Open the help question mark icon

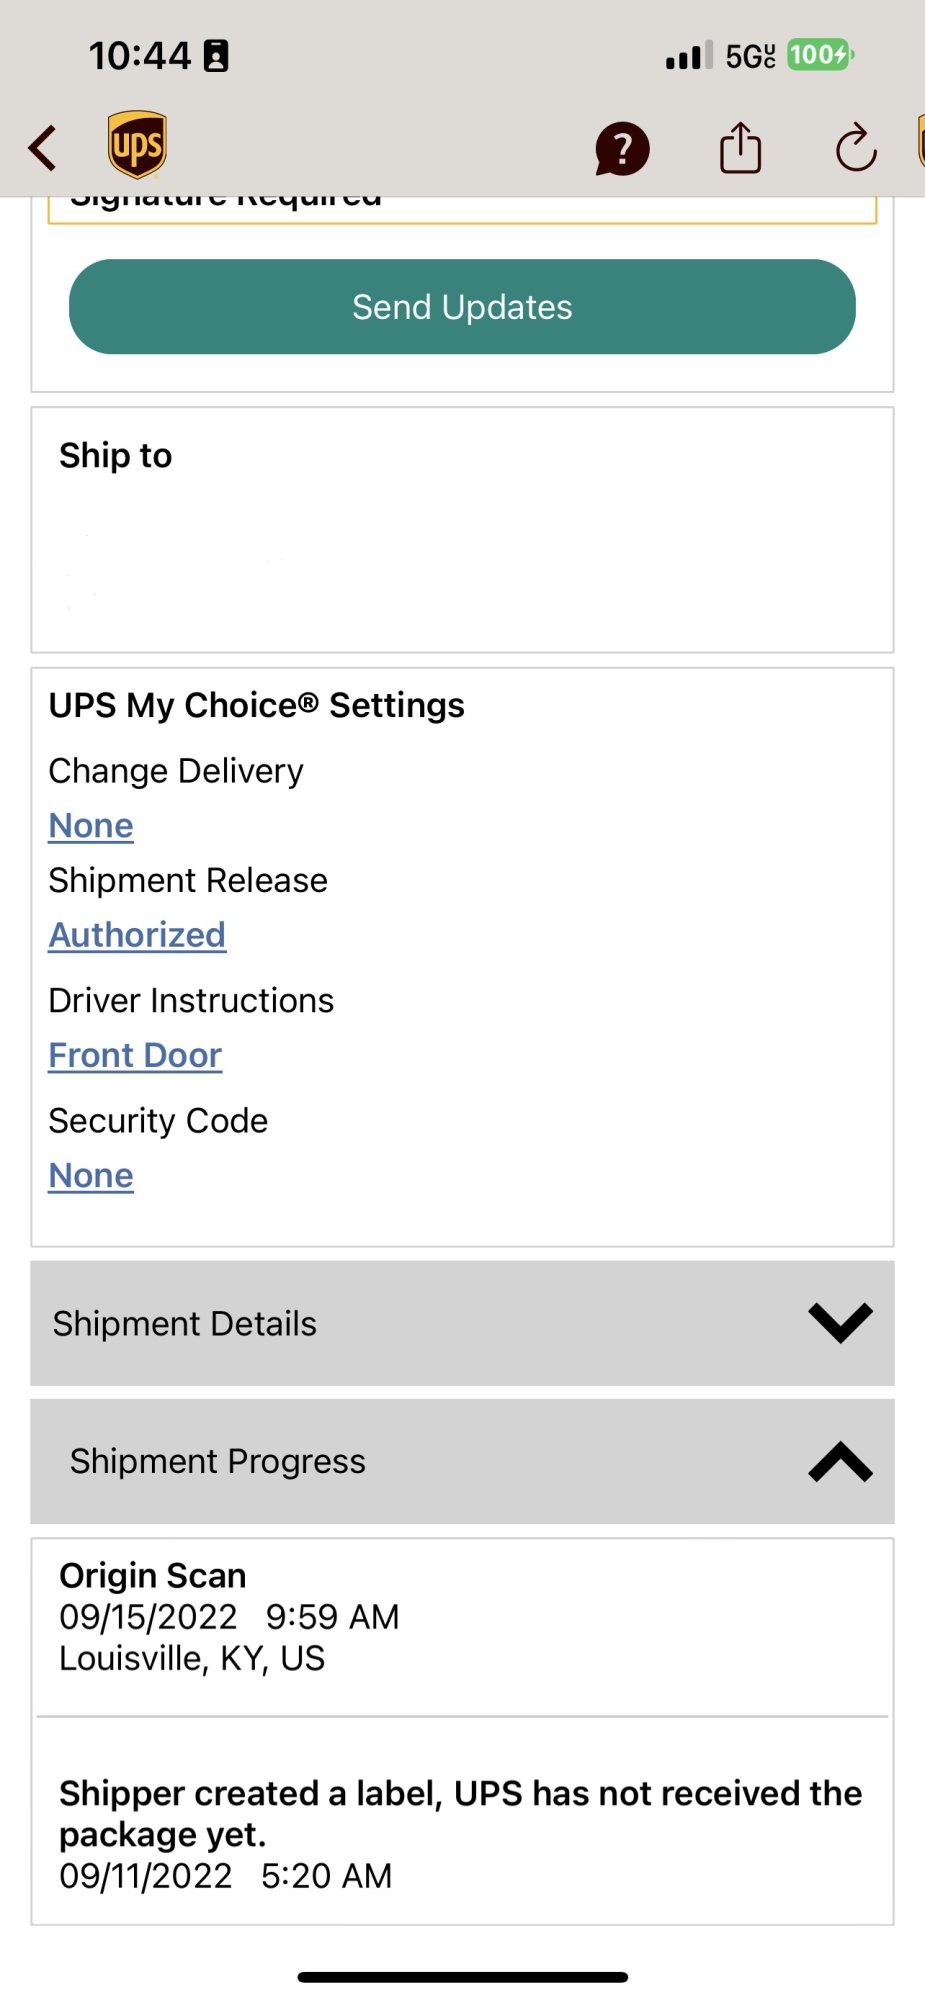point(622,149)
